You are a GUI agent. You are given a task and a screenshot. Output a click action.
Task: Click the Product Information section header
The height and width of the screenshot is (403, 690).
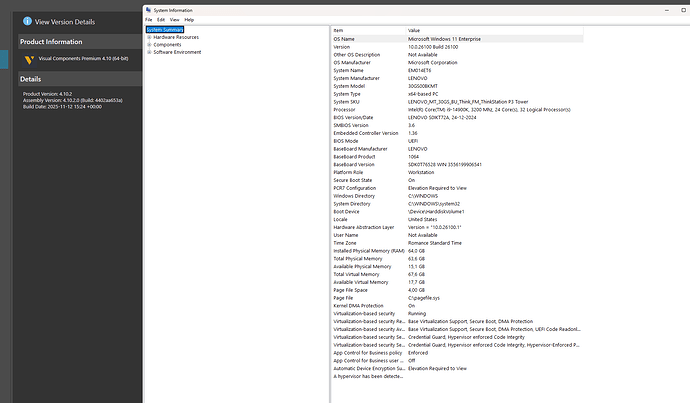coord(60,41)
